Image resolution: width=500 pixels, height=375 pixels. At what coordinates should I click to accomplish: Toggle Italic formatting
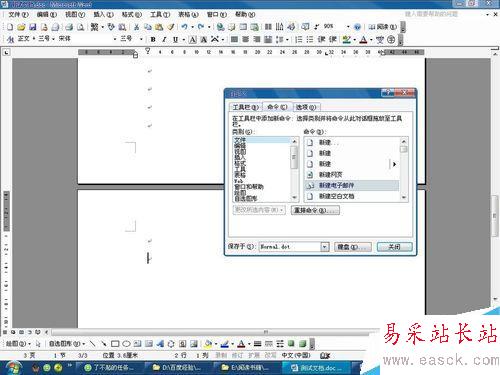tap(164, 39)
